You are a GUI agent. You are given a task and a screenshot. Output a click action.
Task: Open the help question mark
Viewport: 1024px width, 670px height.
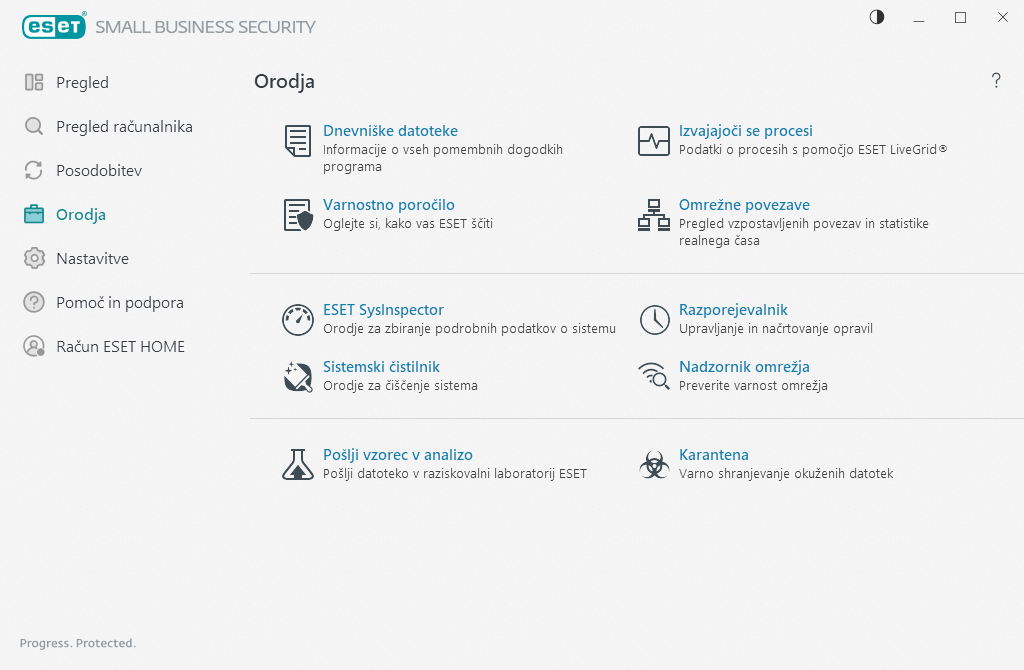pyautogui.click(x=996, y=81)
